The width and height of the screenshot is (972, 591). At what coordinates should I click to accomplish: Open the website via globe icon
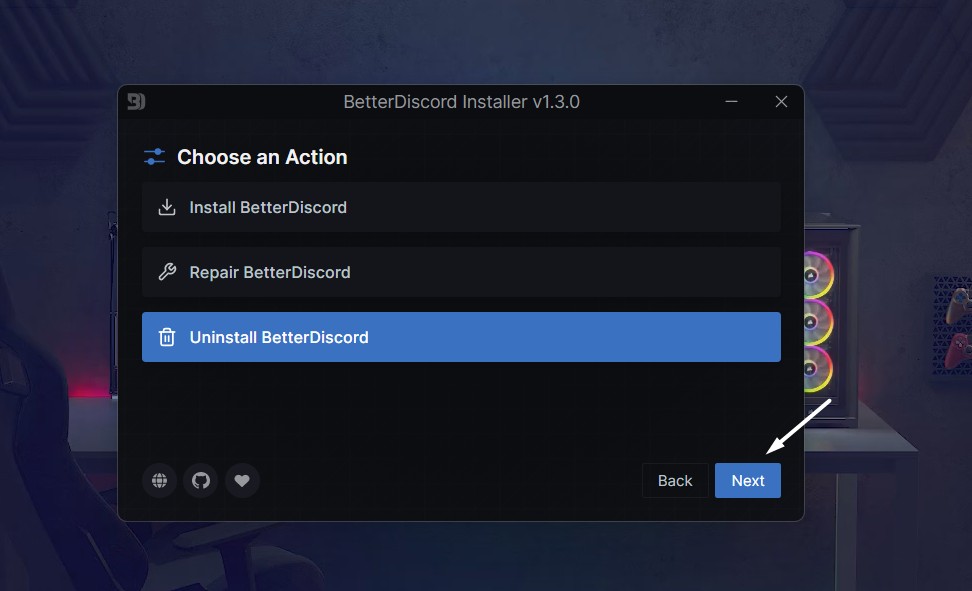159,481
